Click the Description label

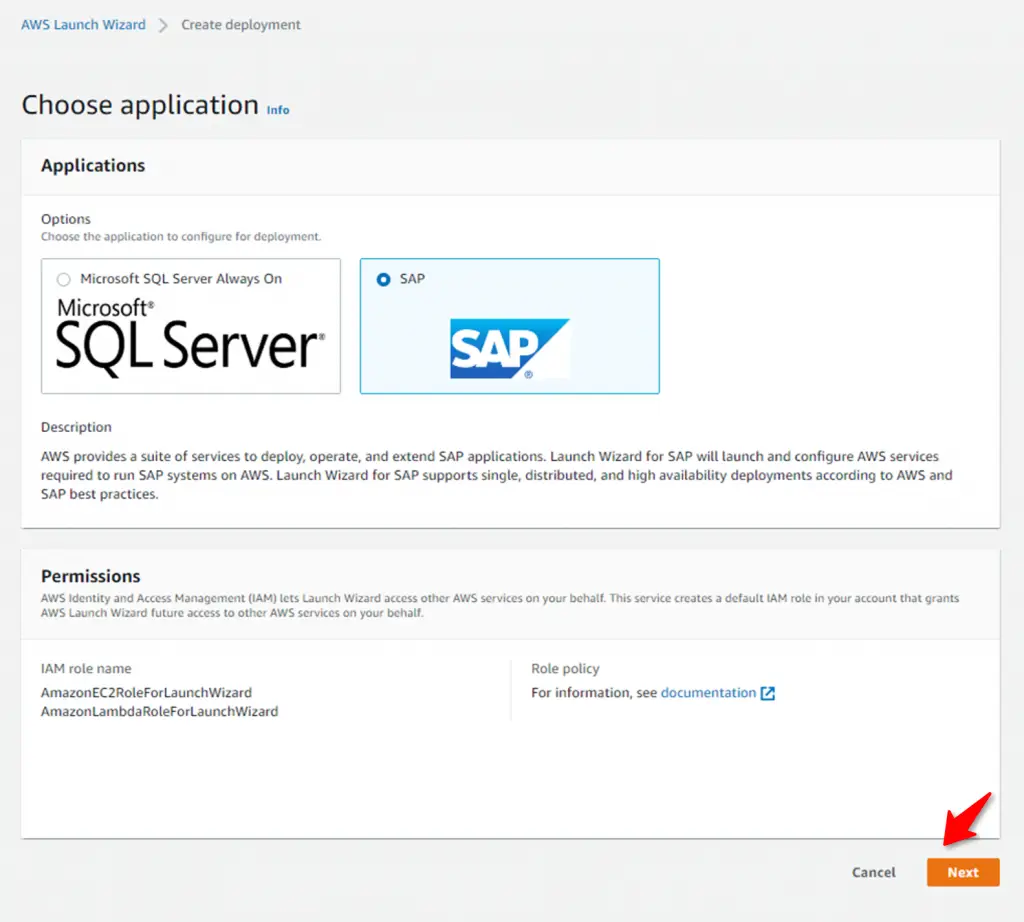(x=76, y=427)
